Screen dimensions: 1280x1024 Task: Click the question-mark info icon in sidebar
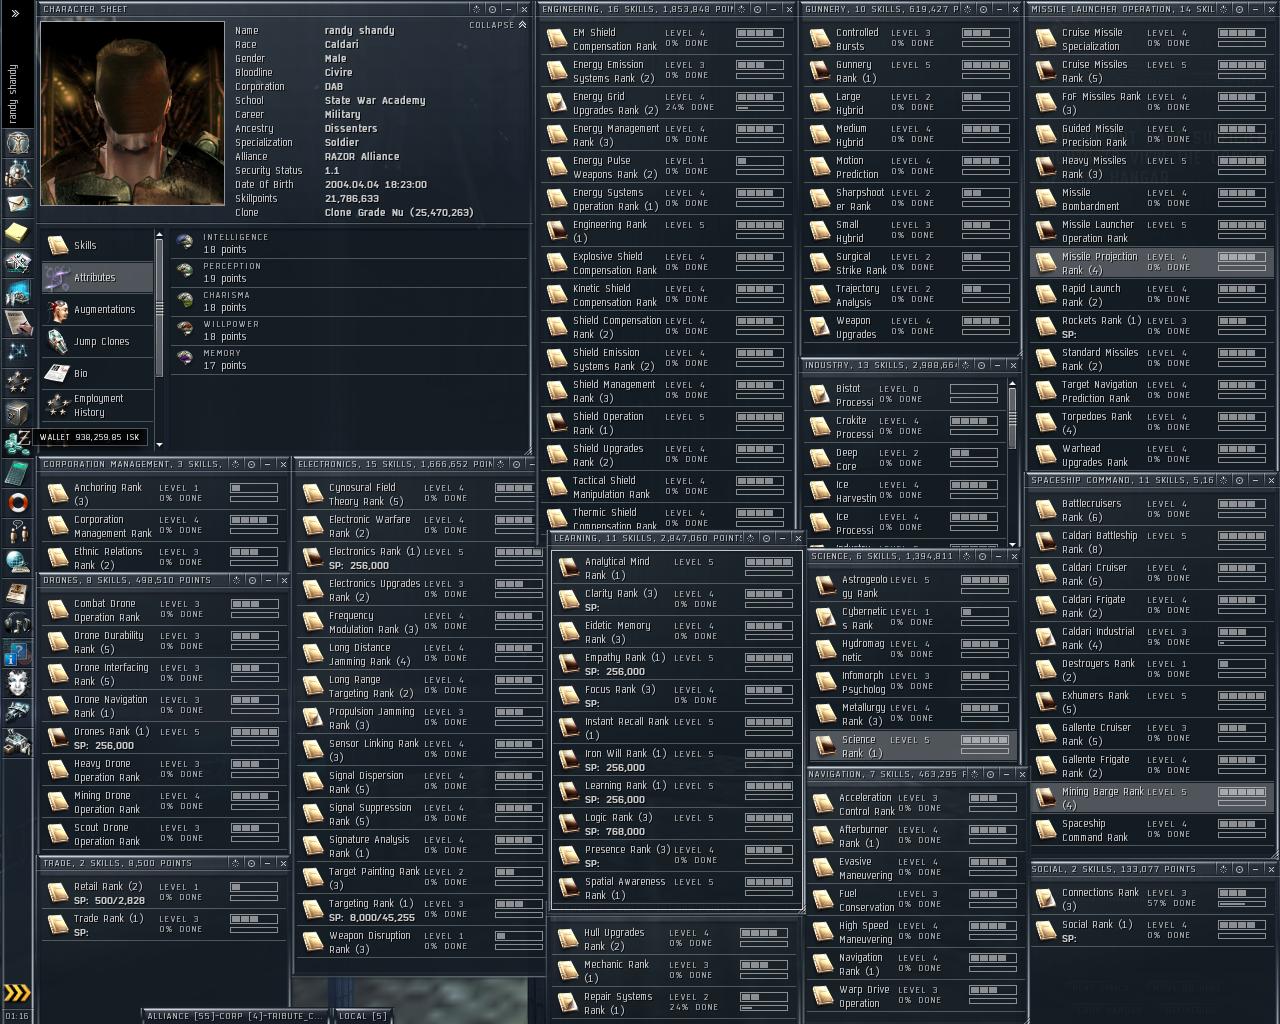click(x=18, y=653)
